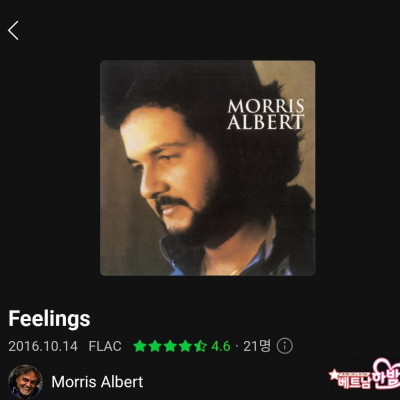Click the red star in the watermark logo
This screenshot has height=400, width=400.
(x=333, y=375)
